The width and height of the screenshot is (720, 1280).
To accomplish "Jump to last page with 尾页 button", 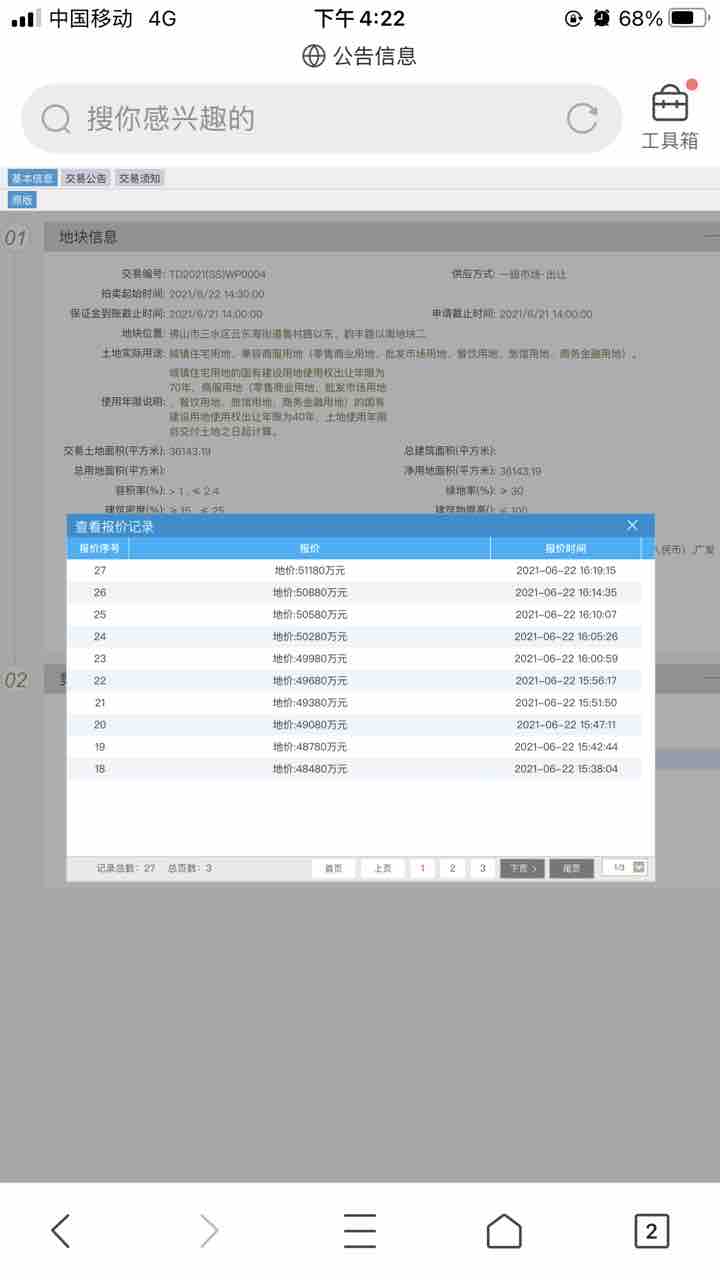I will [x=571, y=868].
